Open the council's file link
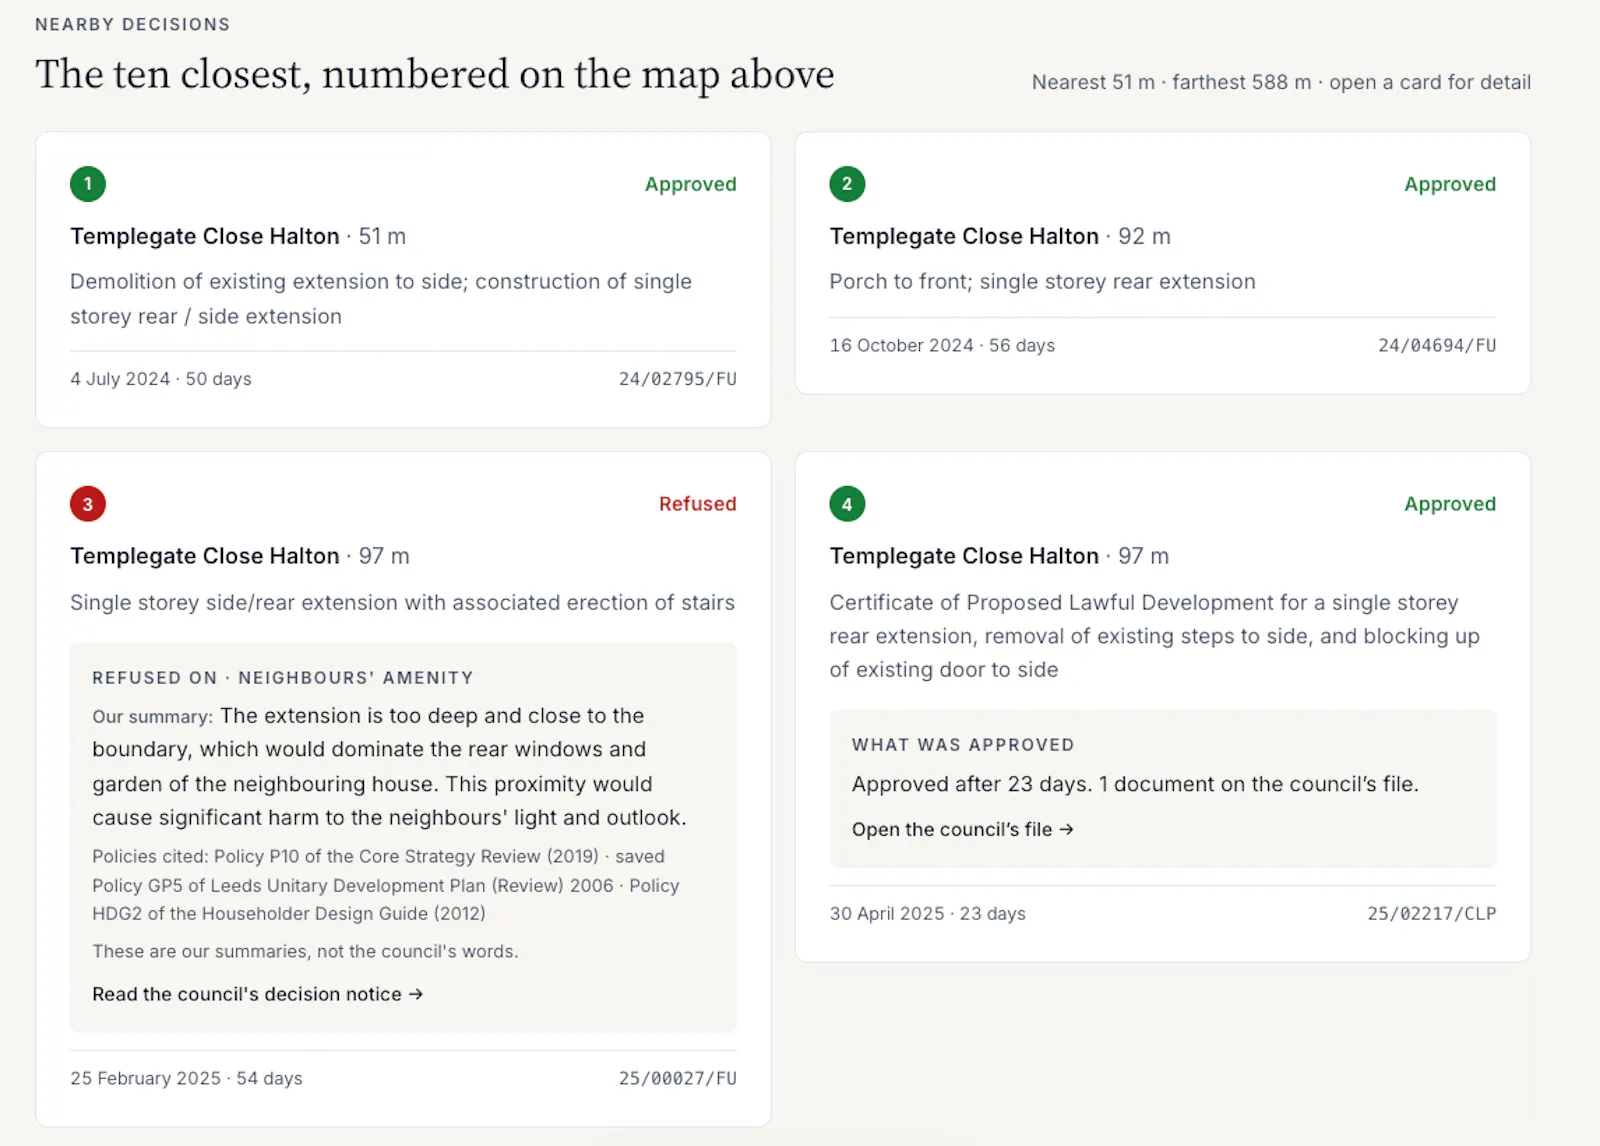The image size is (1600, 1146). pos(962,829)
